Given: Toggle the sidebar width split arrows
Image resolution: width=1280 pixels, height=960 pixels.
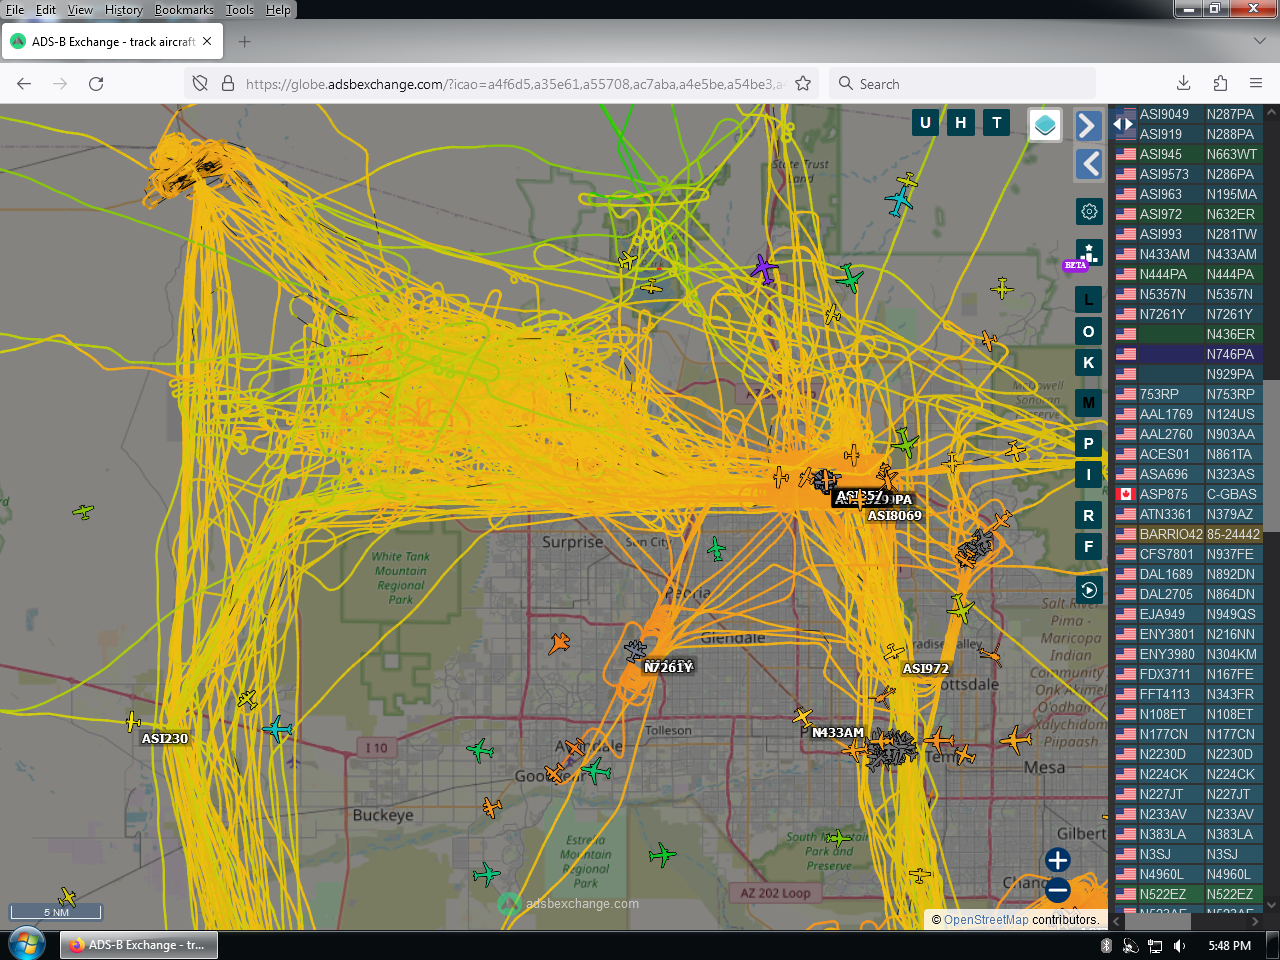Looking at the screenshot, I should coord(1124,124).
